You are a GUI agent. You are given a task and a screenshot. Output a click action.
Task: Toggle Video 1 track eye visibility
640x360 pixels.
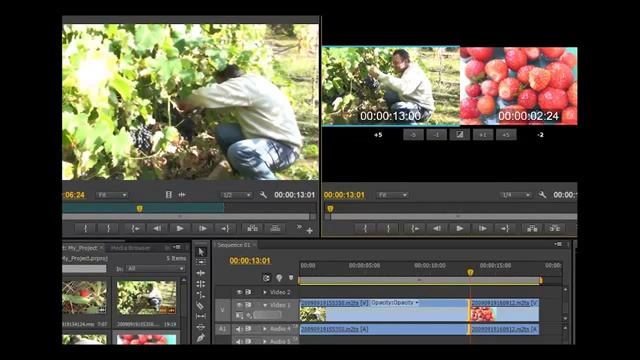coord(239,305)
